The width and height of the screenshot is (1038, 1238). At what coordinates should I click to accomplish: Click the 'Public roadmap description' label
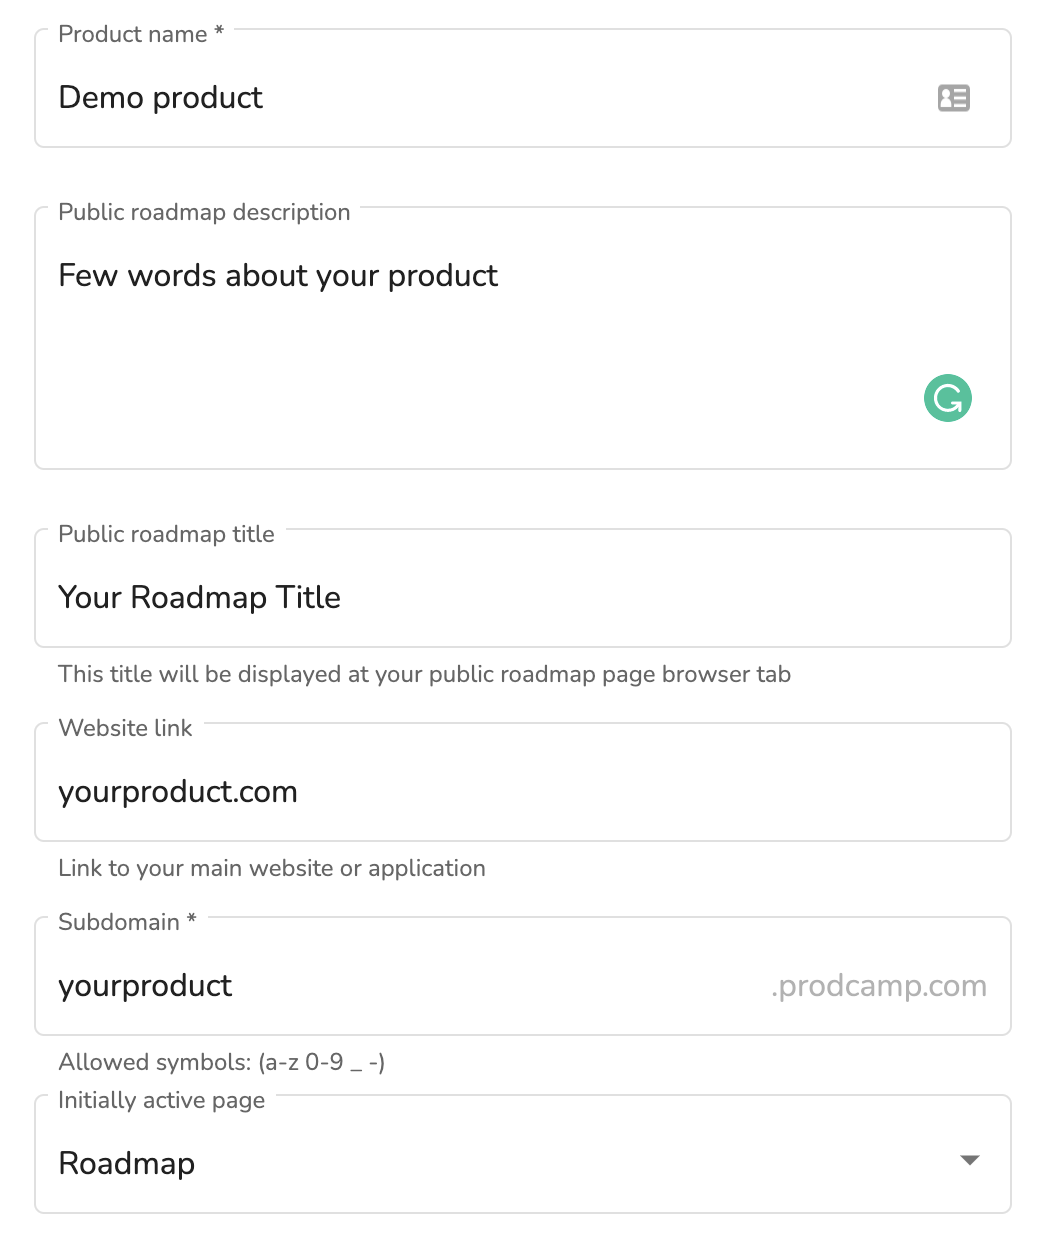click(x=204, y=212)
